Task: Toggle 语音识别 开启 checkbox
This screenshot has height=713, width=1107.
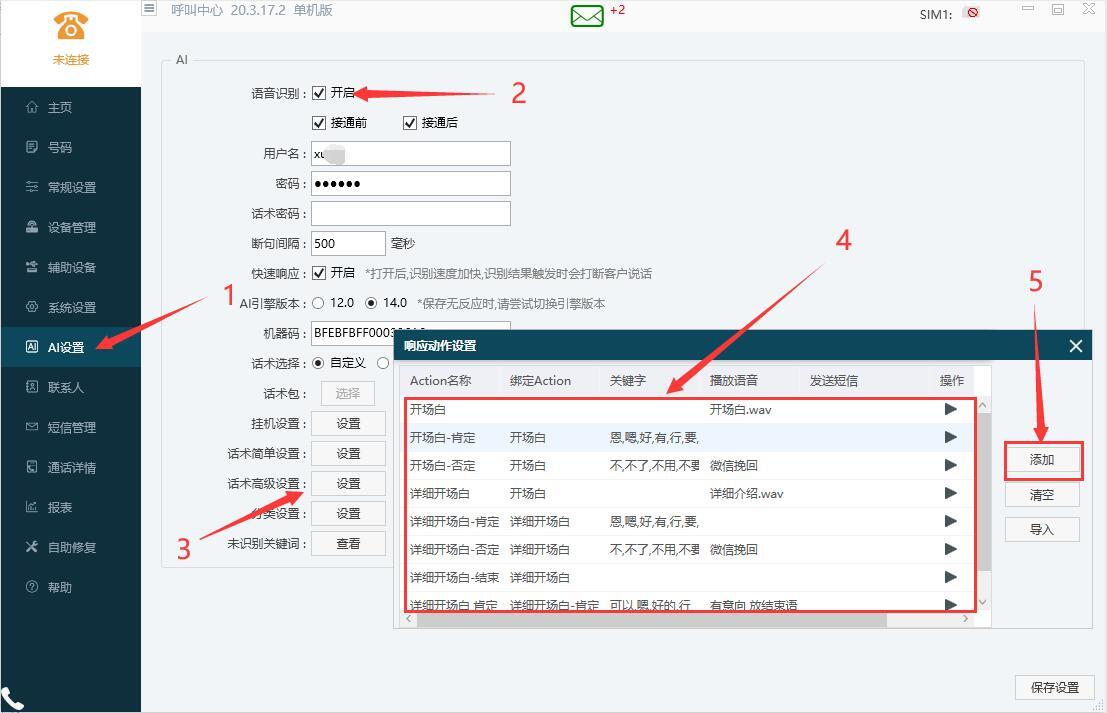Action: coord(319,93)
